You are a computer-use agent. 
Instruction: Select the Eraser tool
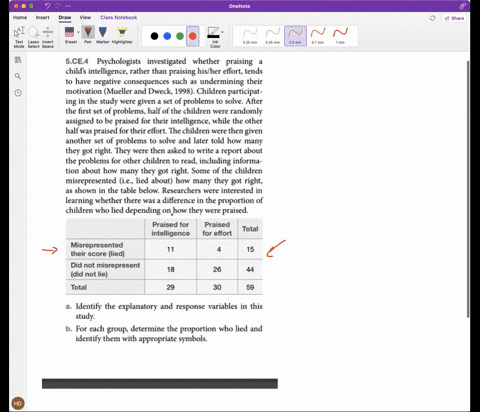pos(69,35)
